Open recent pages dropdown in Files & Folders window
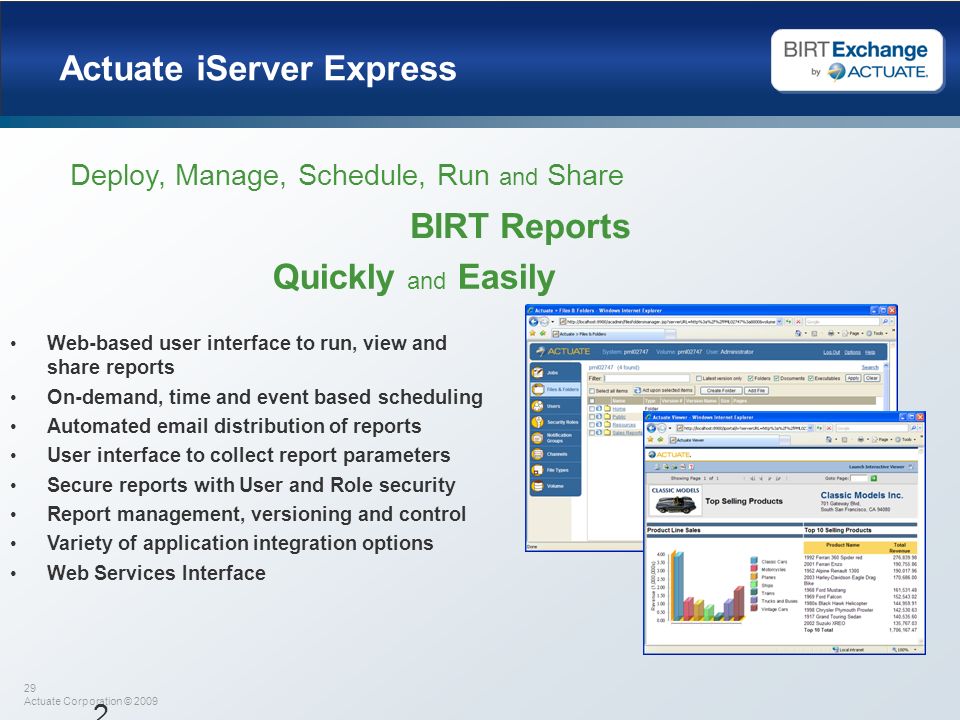 click(x=552, y=321)
